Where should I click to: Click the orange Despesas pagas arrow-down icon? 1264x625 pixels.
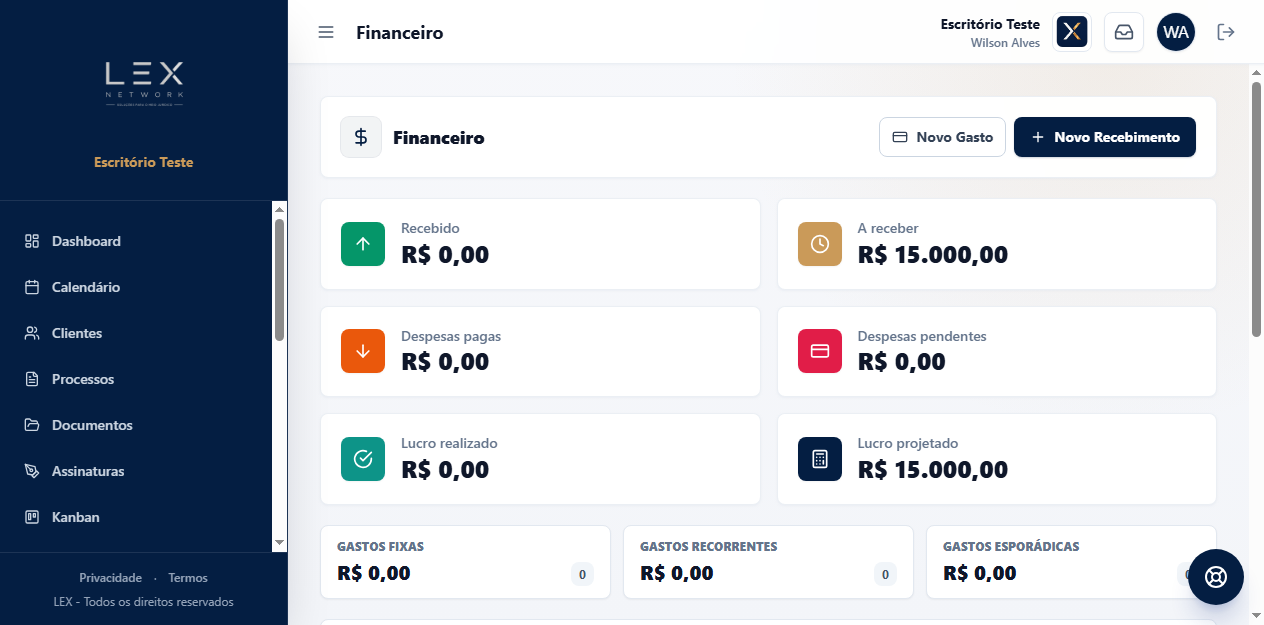click(x=363, y=351)
